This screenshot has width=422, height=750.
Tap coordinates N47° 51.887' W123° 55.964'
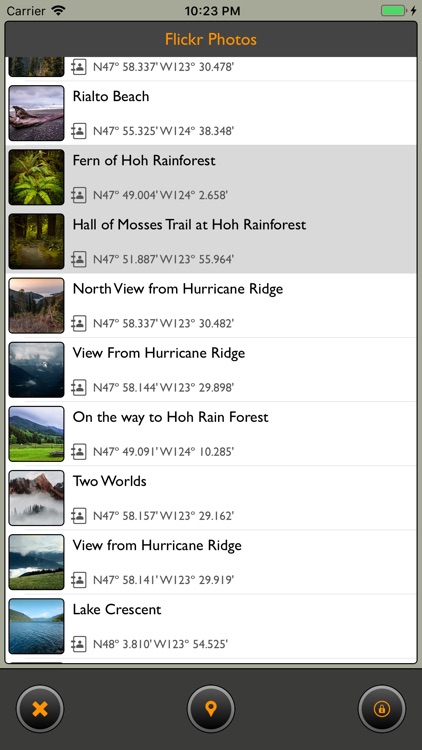pos(163,259)
